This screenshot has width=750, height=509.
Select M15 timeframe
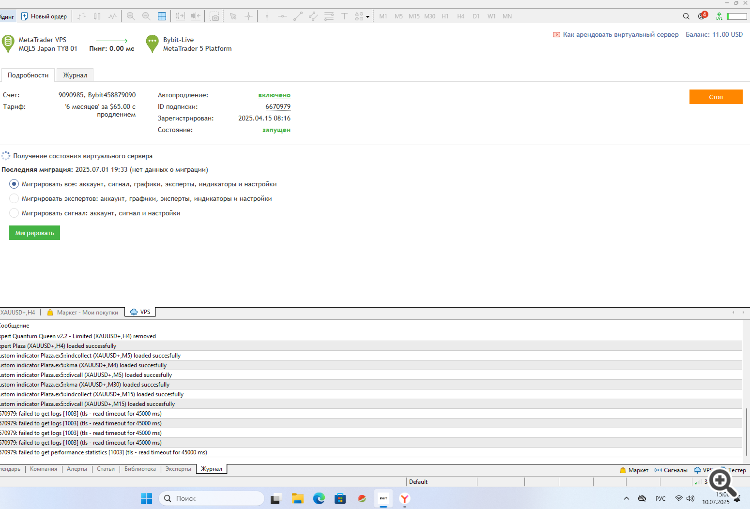click(414, 16)
